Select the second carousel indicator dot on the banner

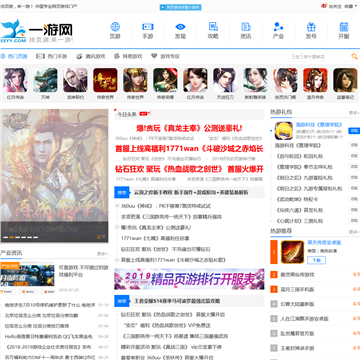point(11,237)
